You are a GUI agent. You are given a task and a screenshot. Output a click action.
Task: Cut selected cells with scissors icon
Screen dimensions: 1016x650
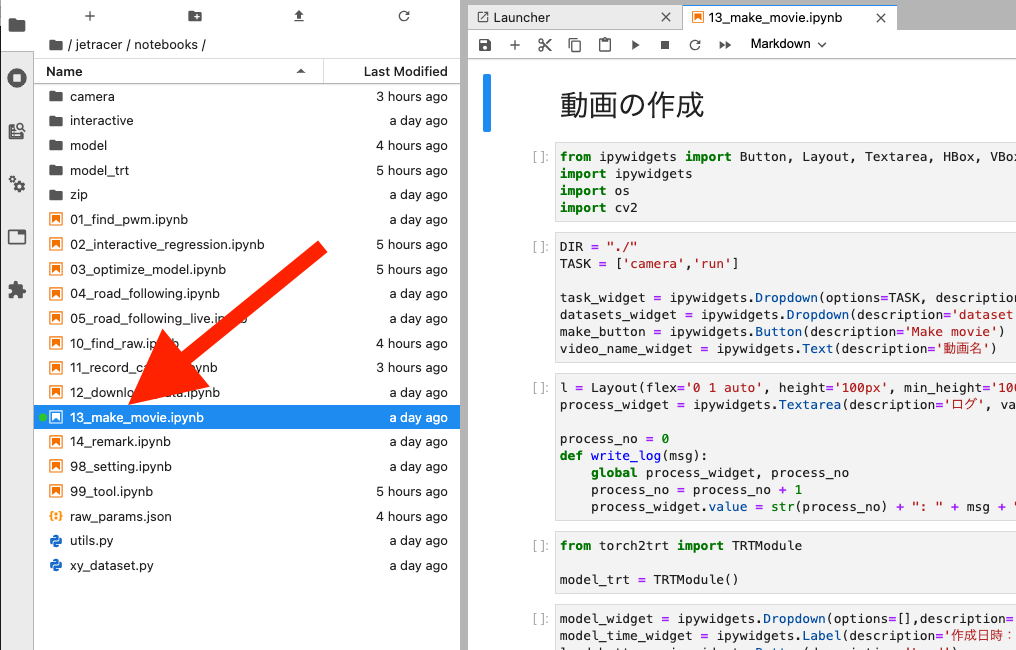(544, 45)
